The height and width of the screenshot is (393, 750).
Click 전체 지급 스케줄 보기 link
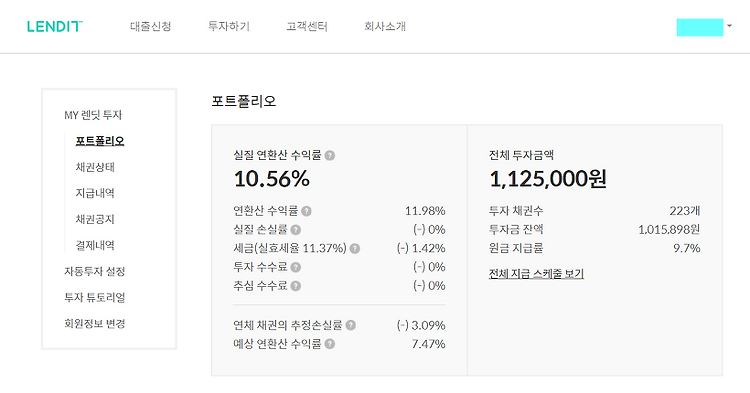pos(536,274)
